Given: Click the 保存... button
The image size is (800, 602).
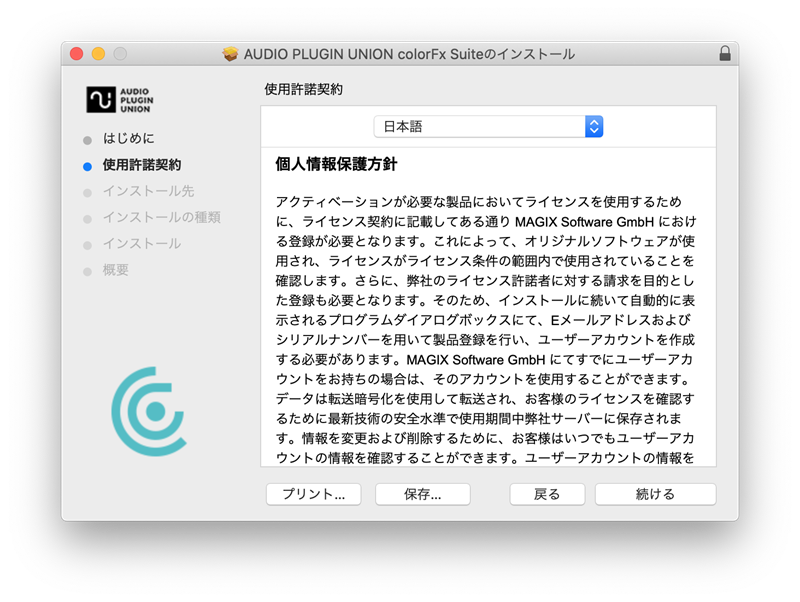Looking at the screenshot, I should pos(422,494).
